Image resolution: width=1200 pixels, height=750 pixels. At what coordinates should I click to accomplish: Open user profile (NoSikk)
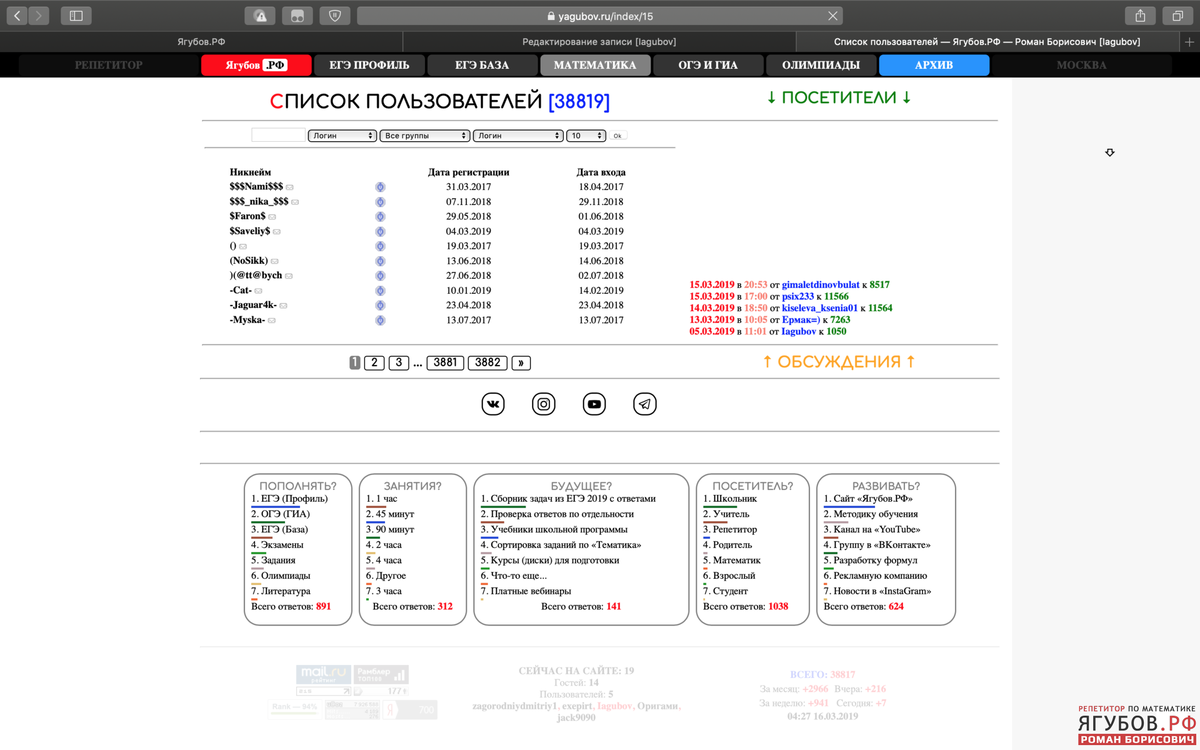click(249, 261)
